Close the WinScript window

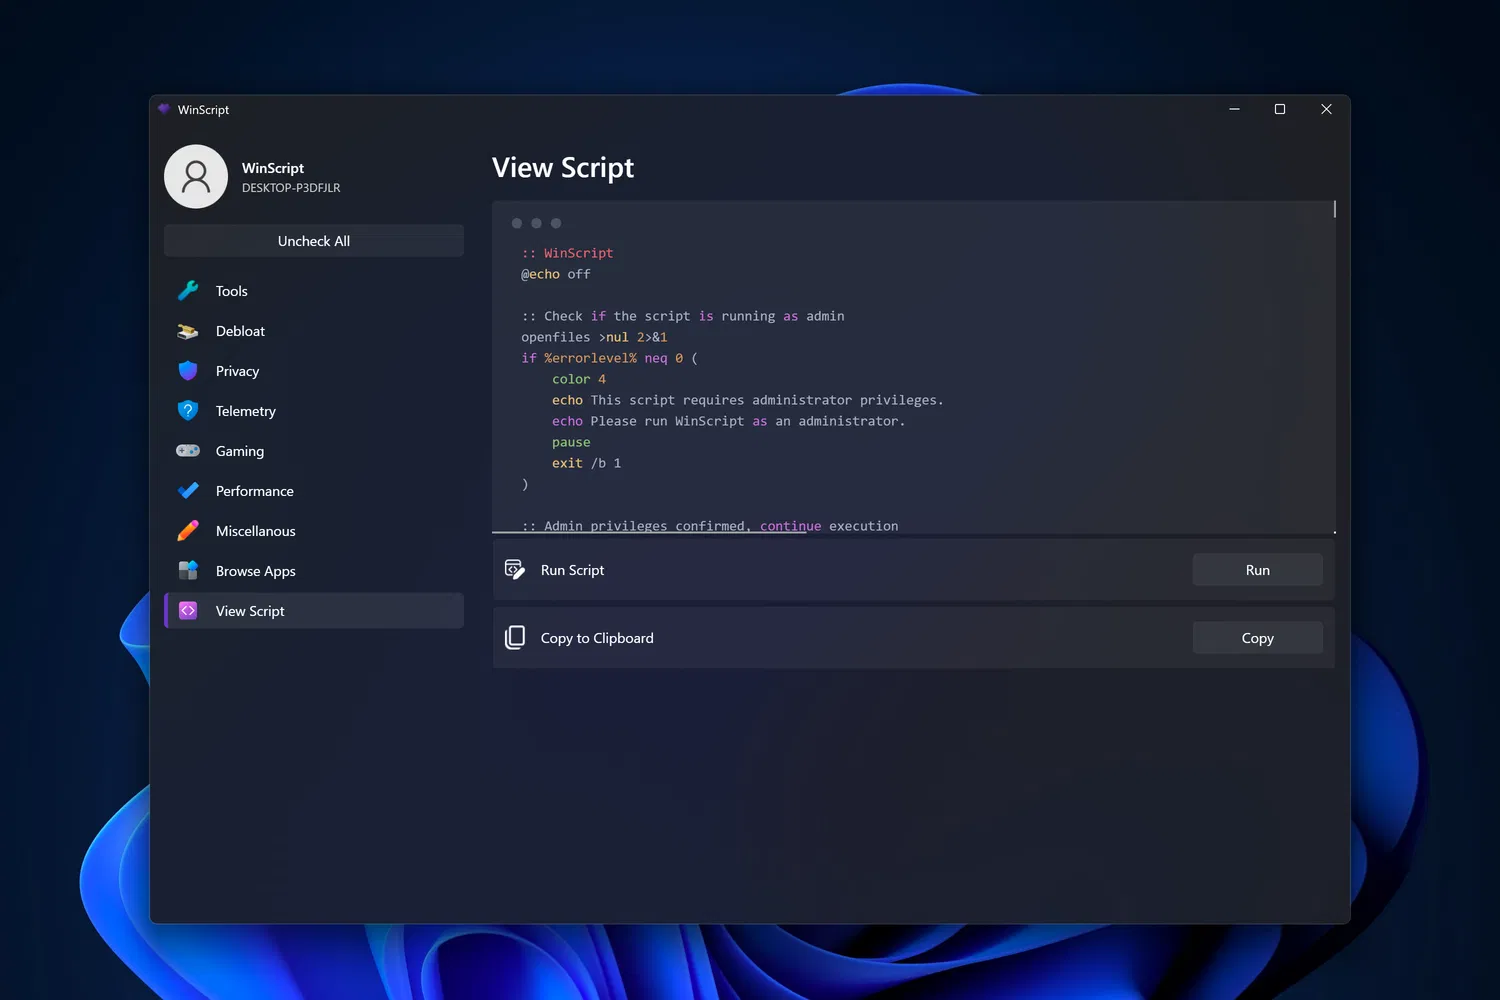click(x=1326, y=109)
